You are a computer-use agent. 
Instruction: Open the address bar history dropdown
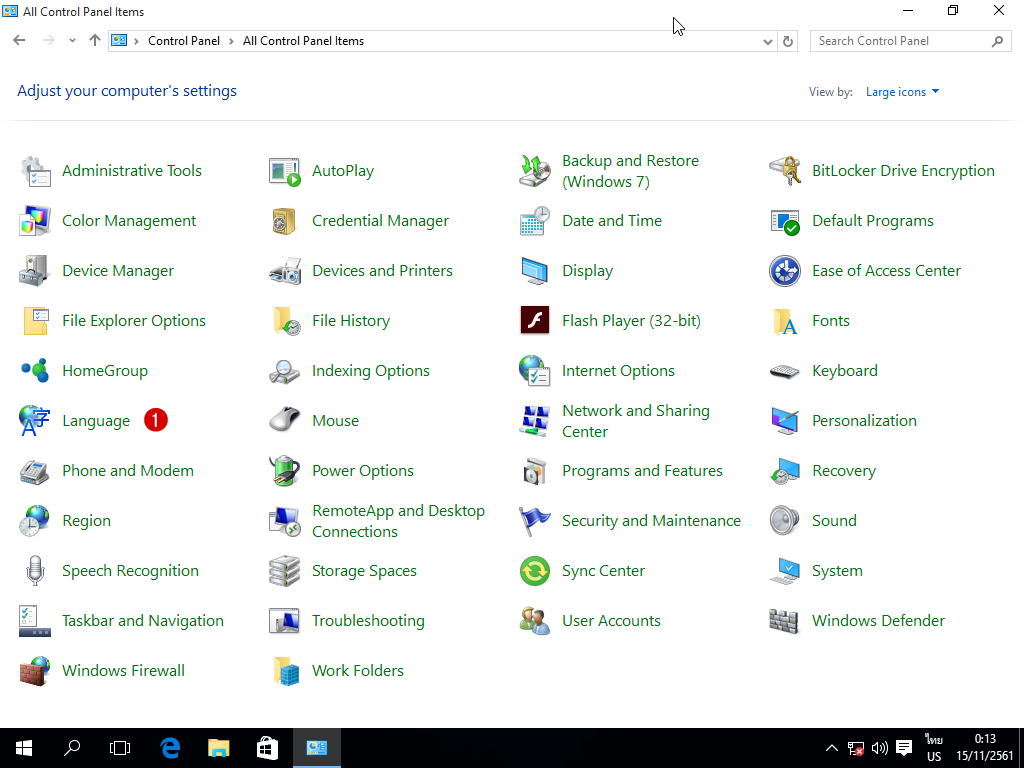[767, 41]
